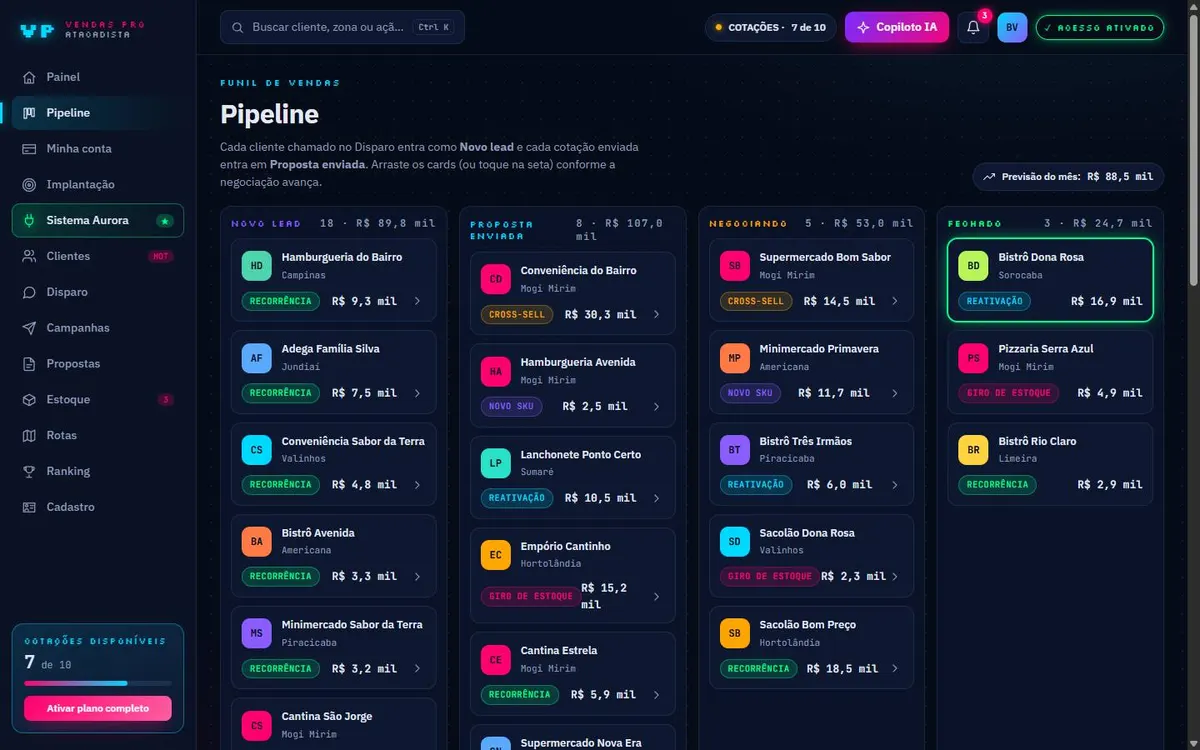The height and width of the screenshot is (750, 1200).
Task: Click R$ 4,9 mil on Pizzaria Serra Azul
Action: tap(1110, 393)
